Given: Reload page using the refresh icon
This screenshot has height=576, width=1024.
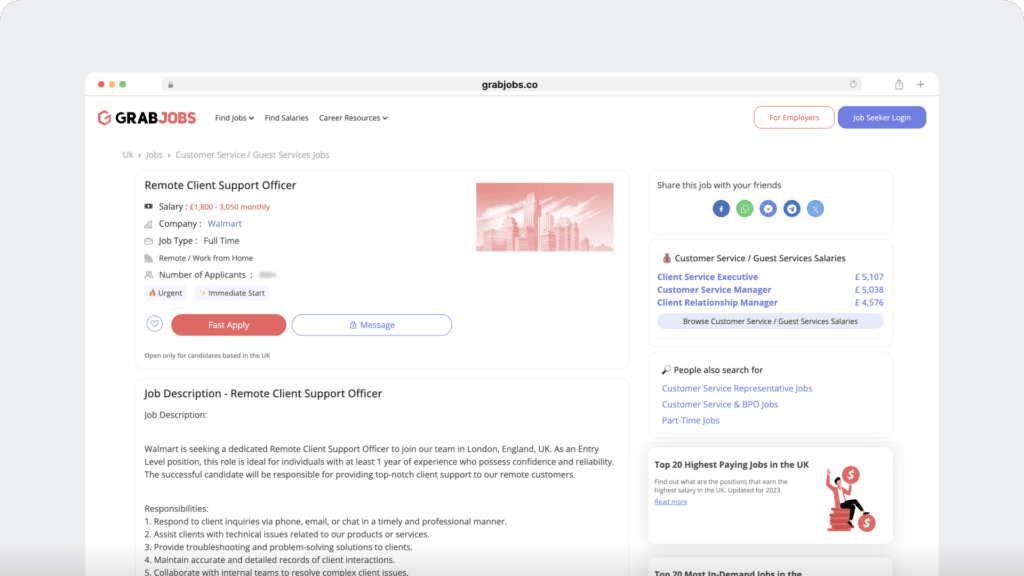Looking at the screenshot, I should [853, 85].
